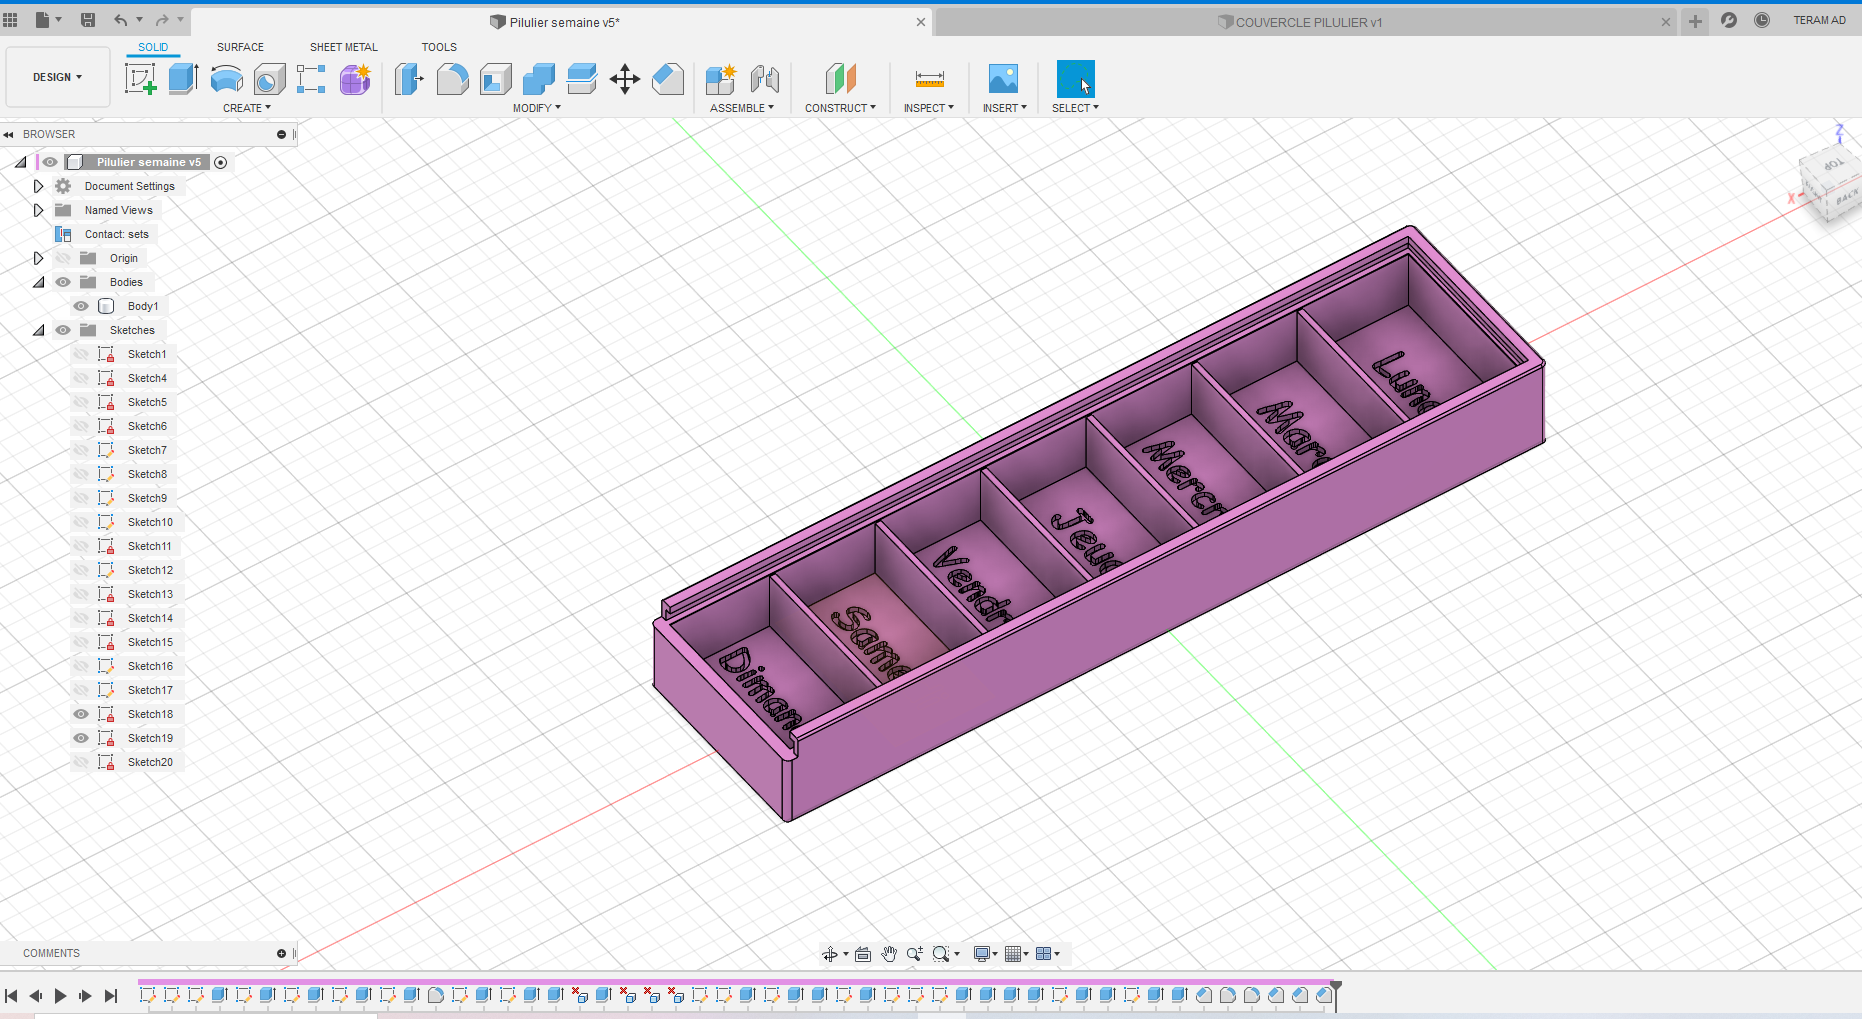Select the Joint tool

click(x=764, y=79)
